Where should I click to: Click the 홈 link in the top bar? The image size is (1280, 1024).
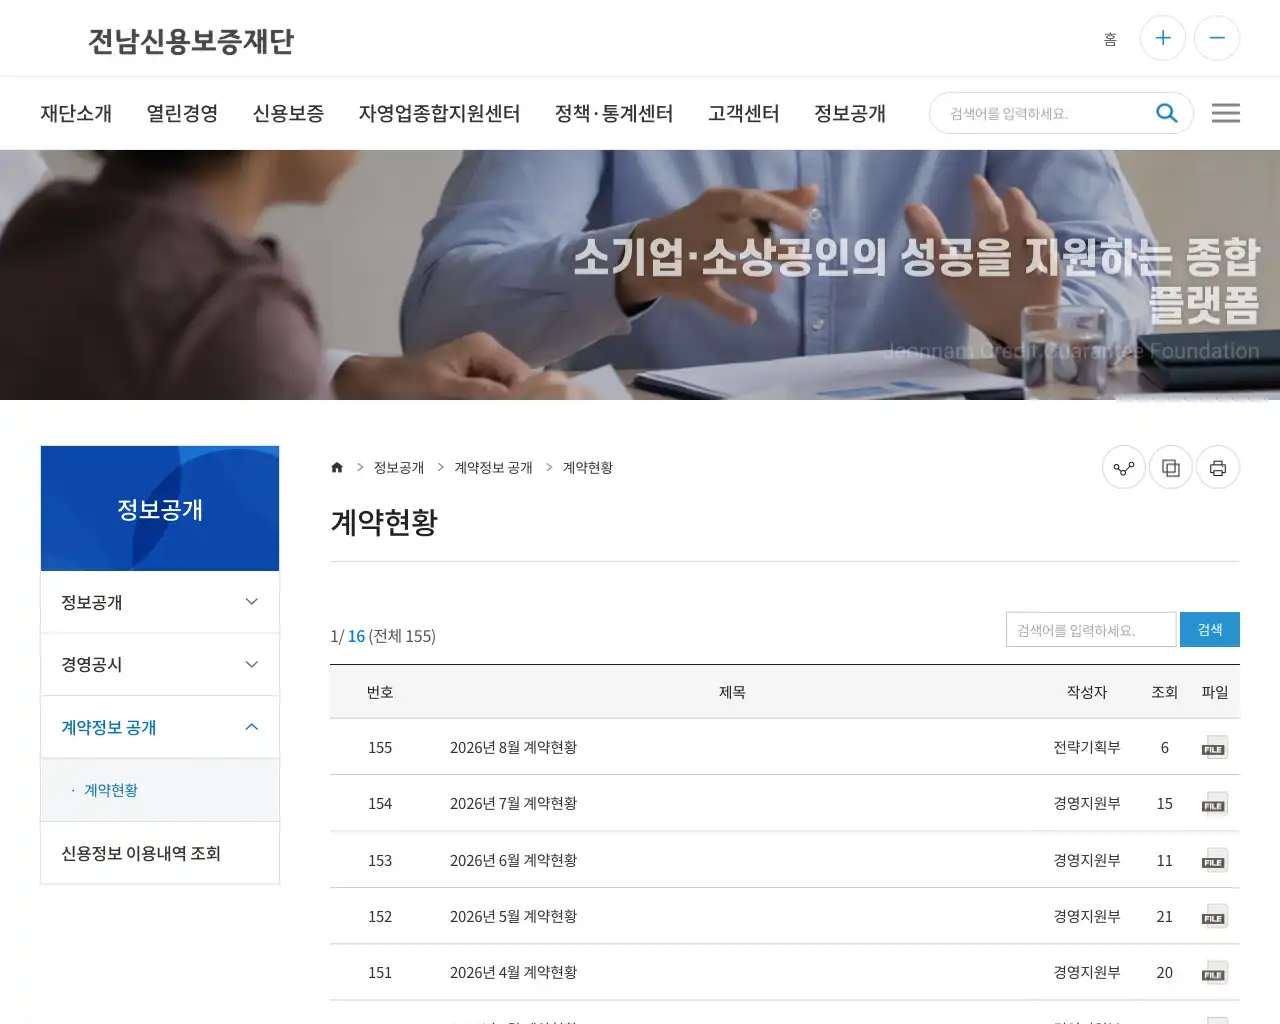[x=1110, y=39]
